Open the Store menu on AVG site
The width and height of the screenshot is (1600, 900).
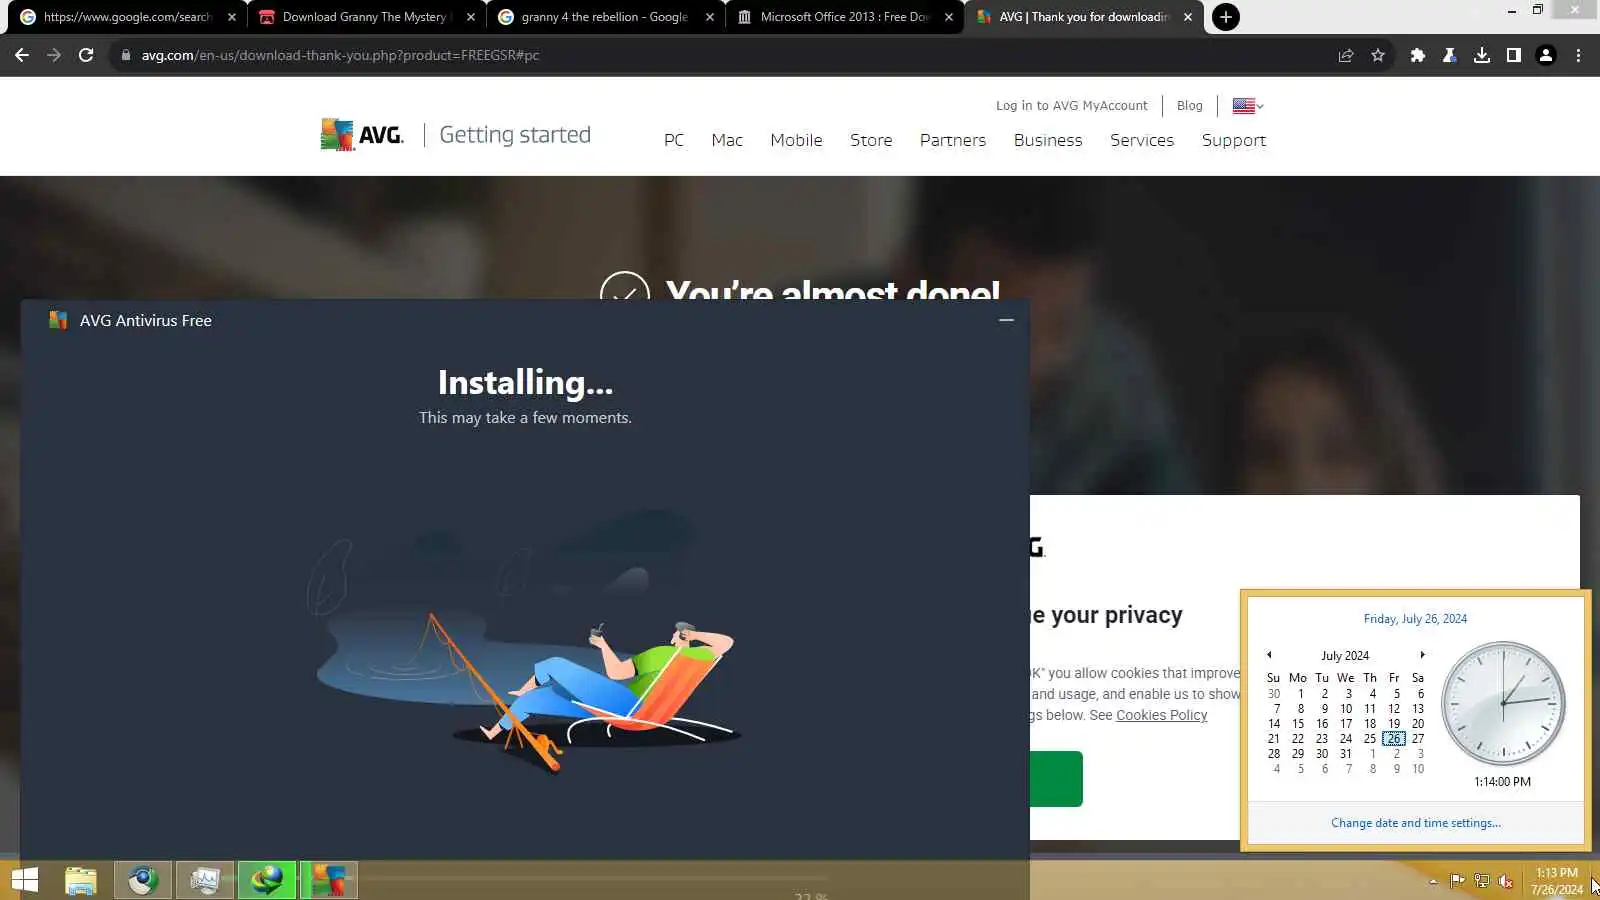871,140
